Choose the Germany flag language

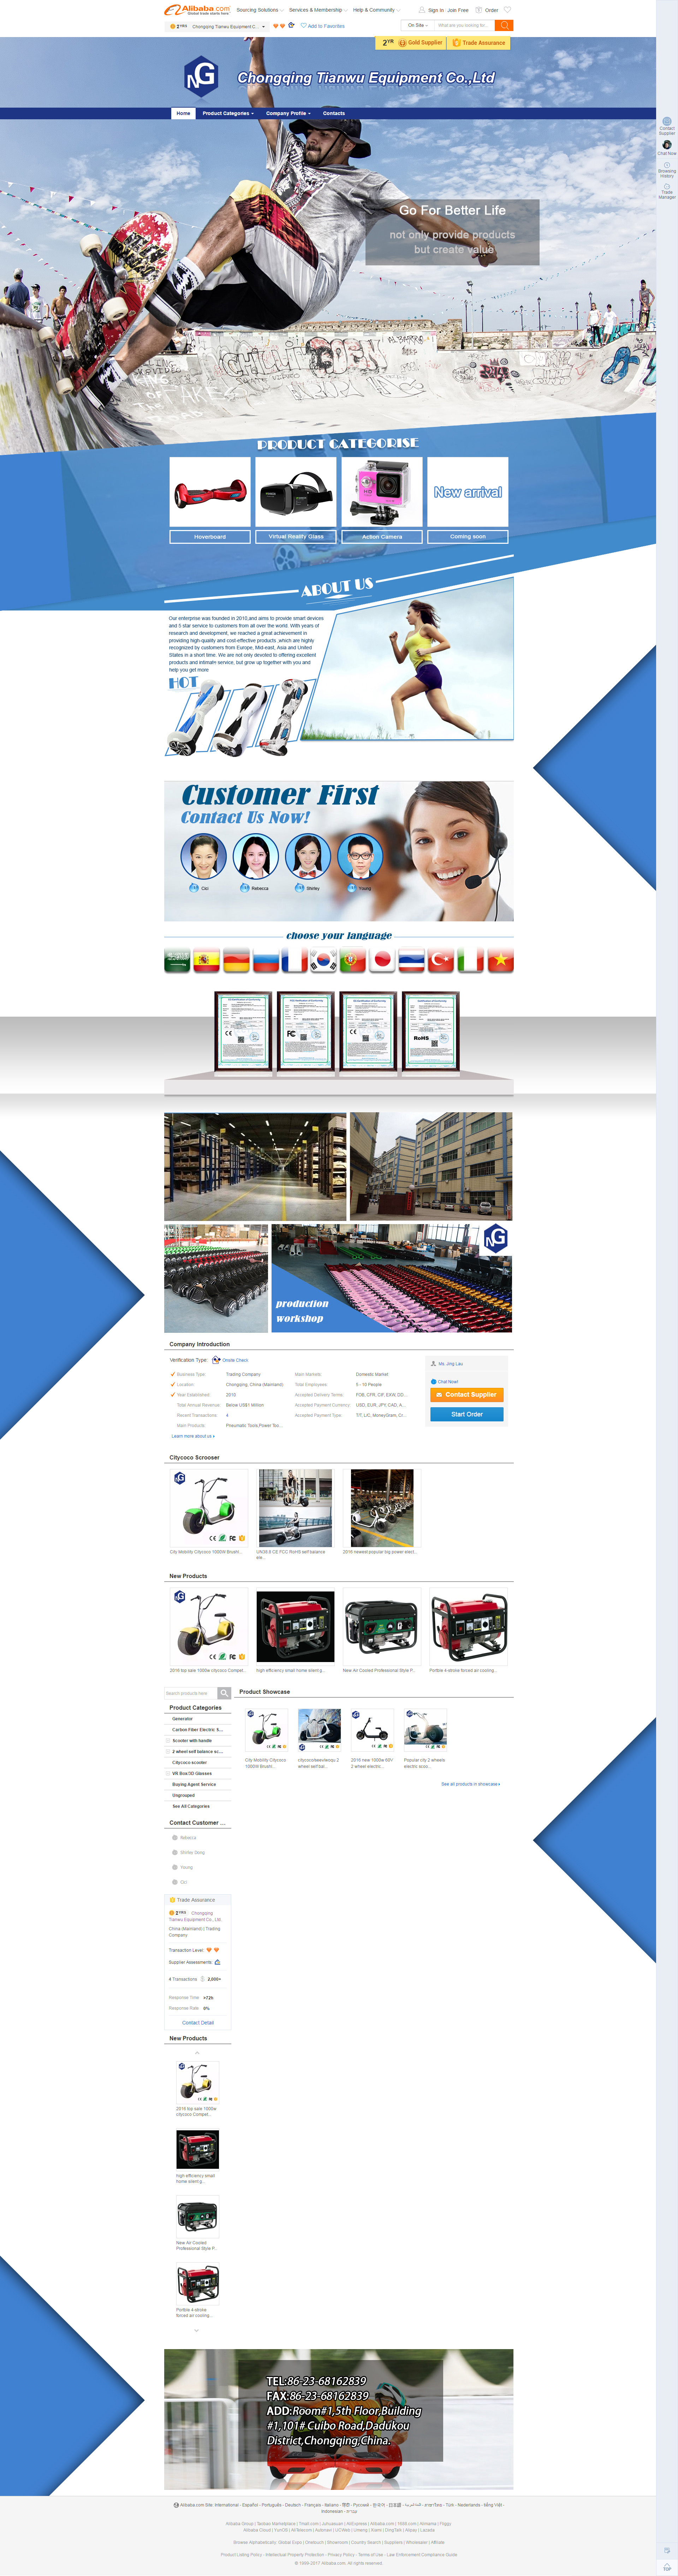click(236, 960)
